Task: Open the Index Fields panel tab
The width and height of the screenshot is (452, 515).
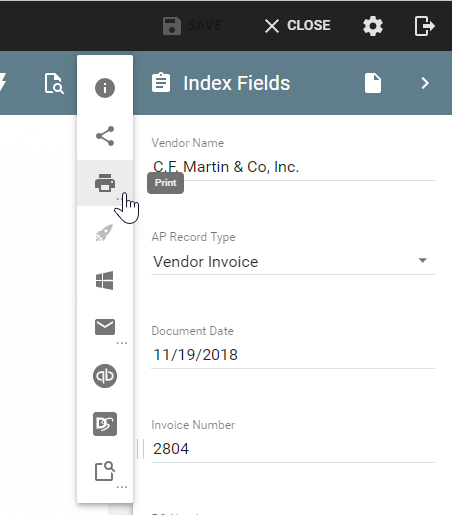Action: tap(221, 83)
